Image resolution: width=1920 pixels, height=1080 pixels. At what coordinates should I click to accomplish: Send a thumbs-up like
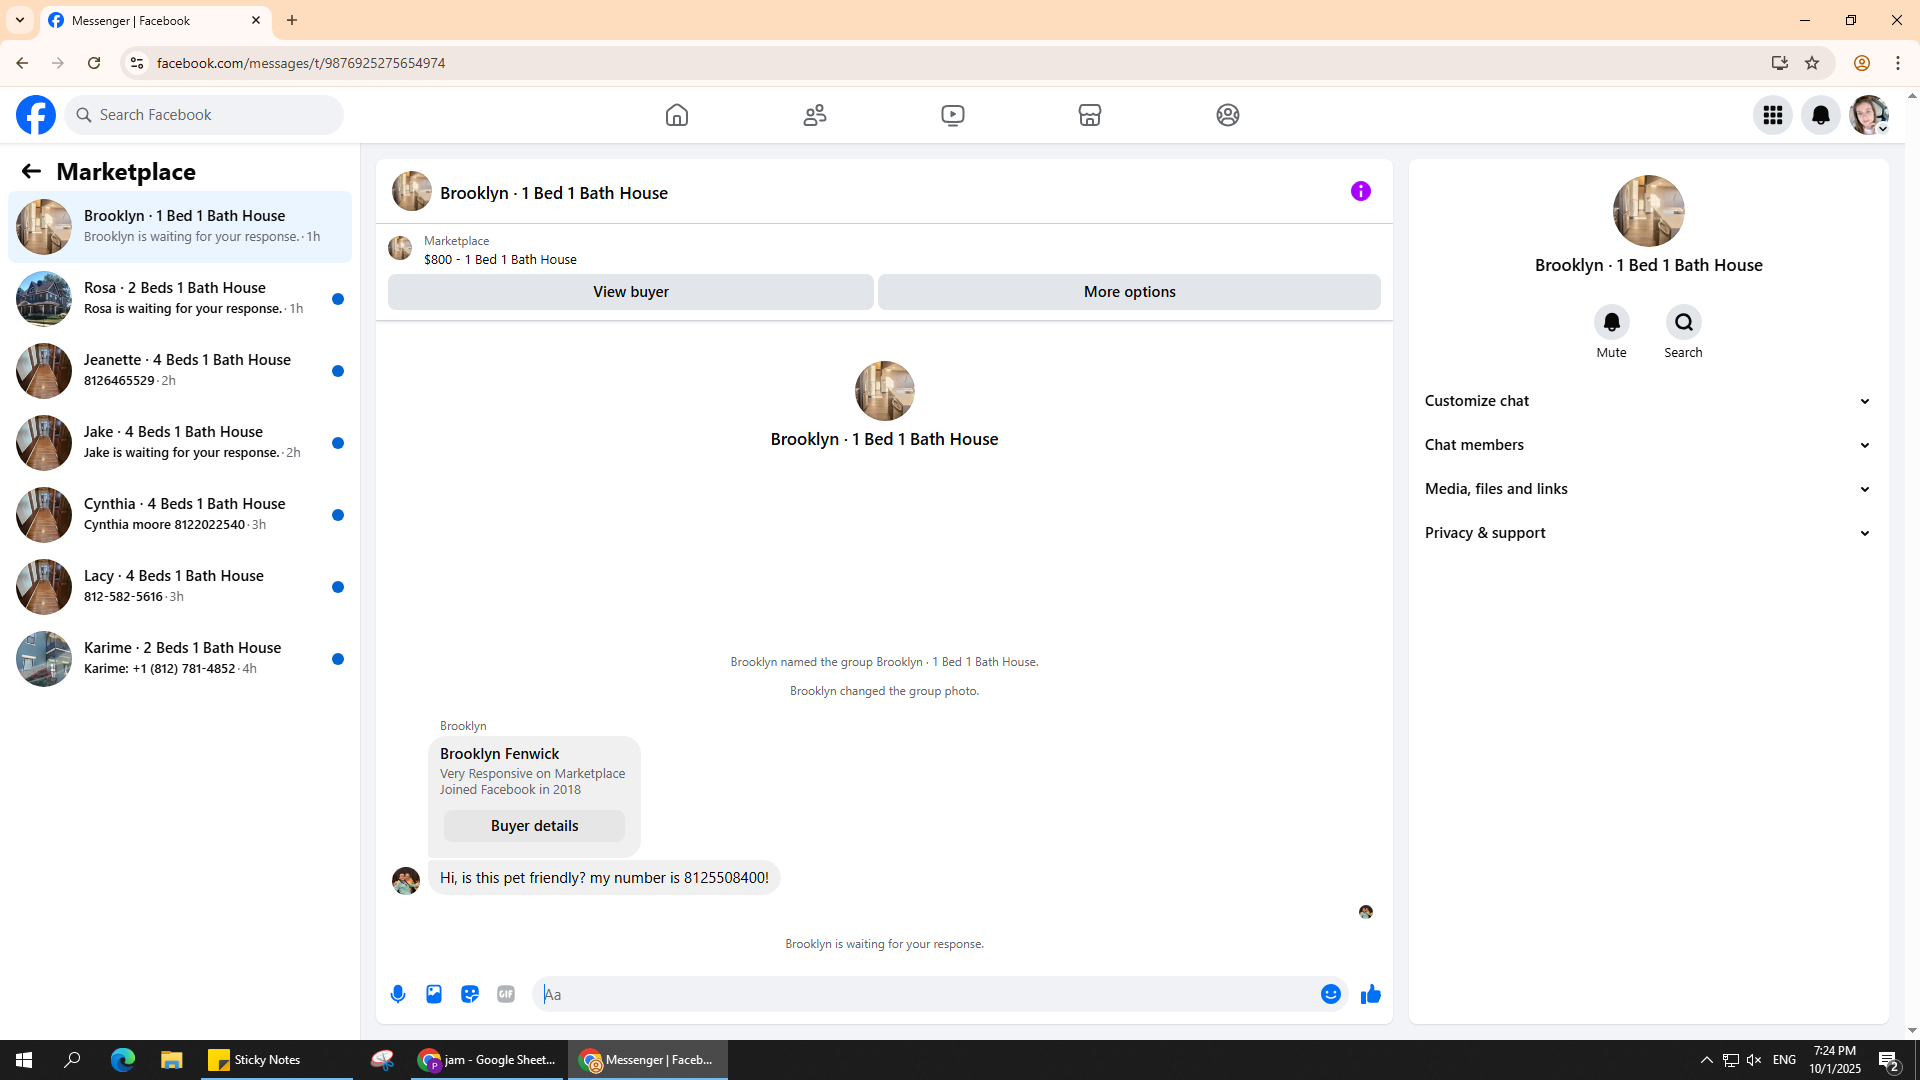pos(1371,994)
